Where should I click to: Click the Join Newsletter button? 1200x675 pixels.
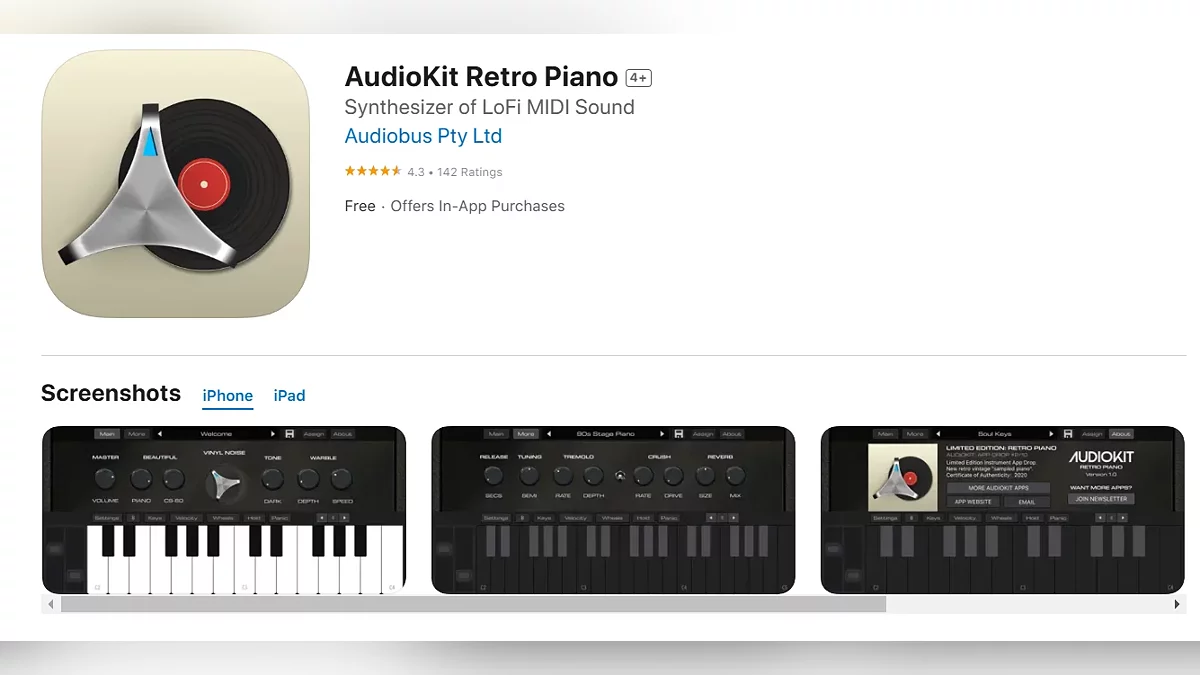pos(1100,498)
